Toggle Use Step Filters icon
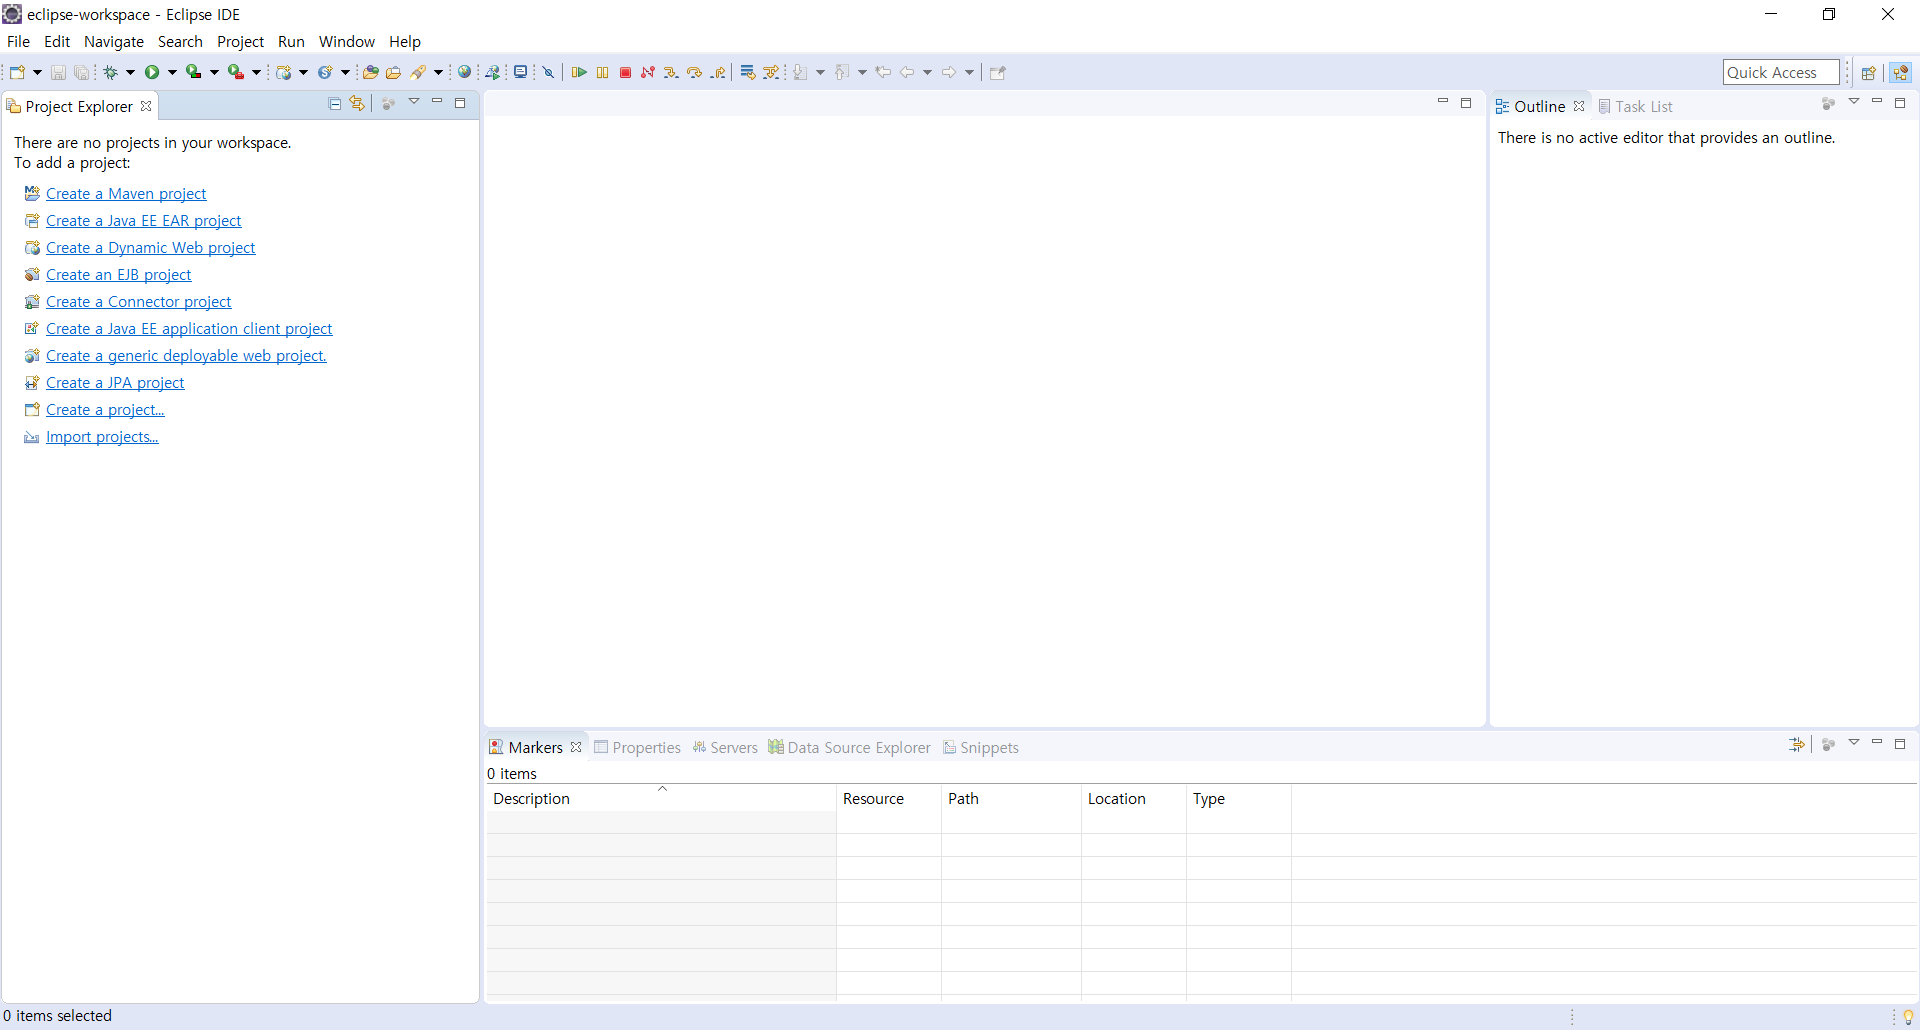 click(x=771, y=72)
